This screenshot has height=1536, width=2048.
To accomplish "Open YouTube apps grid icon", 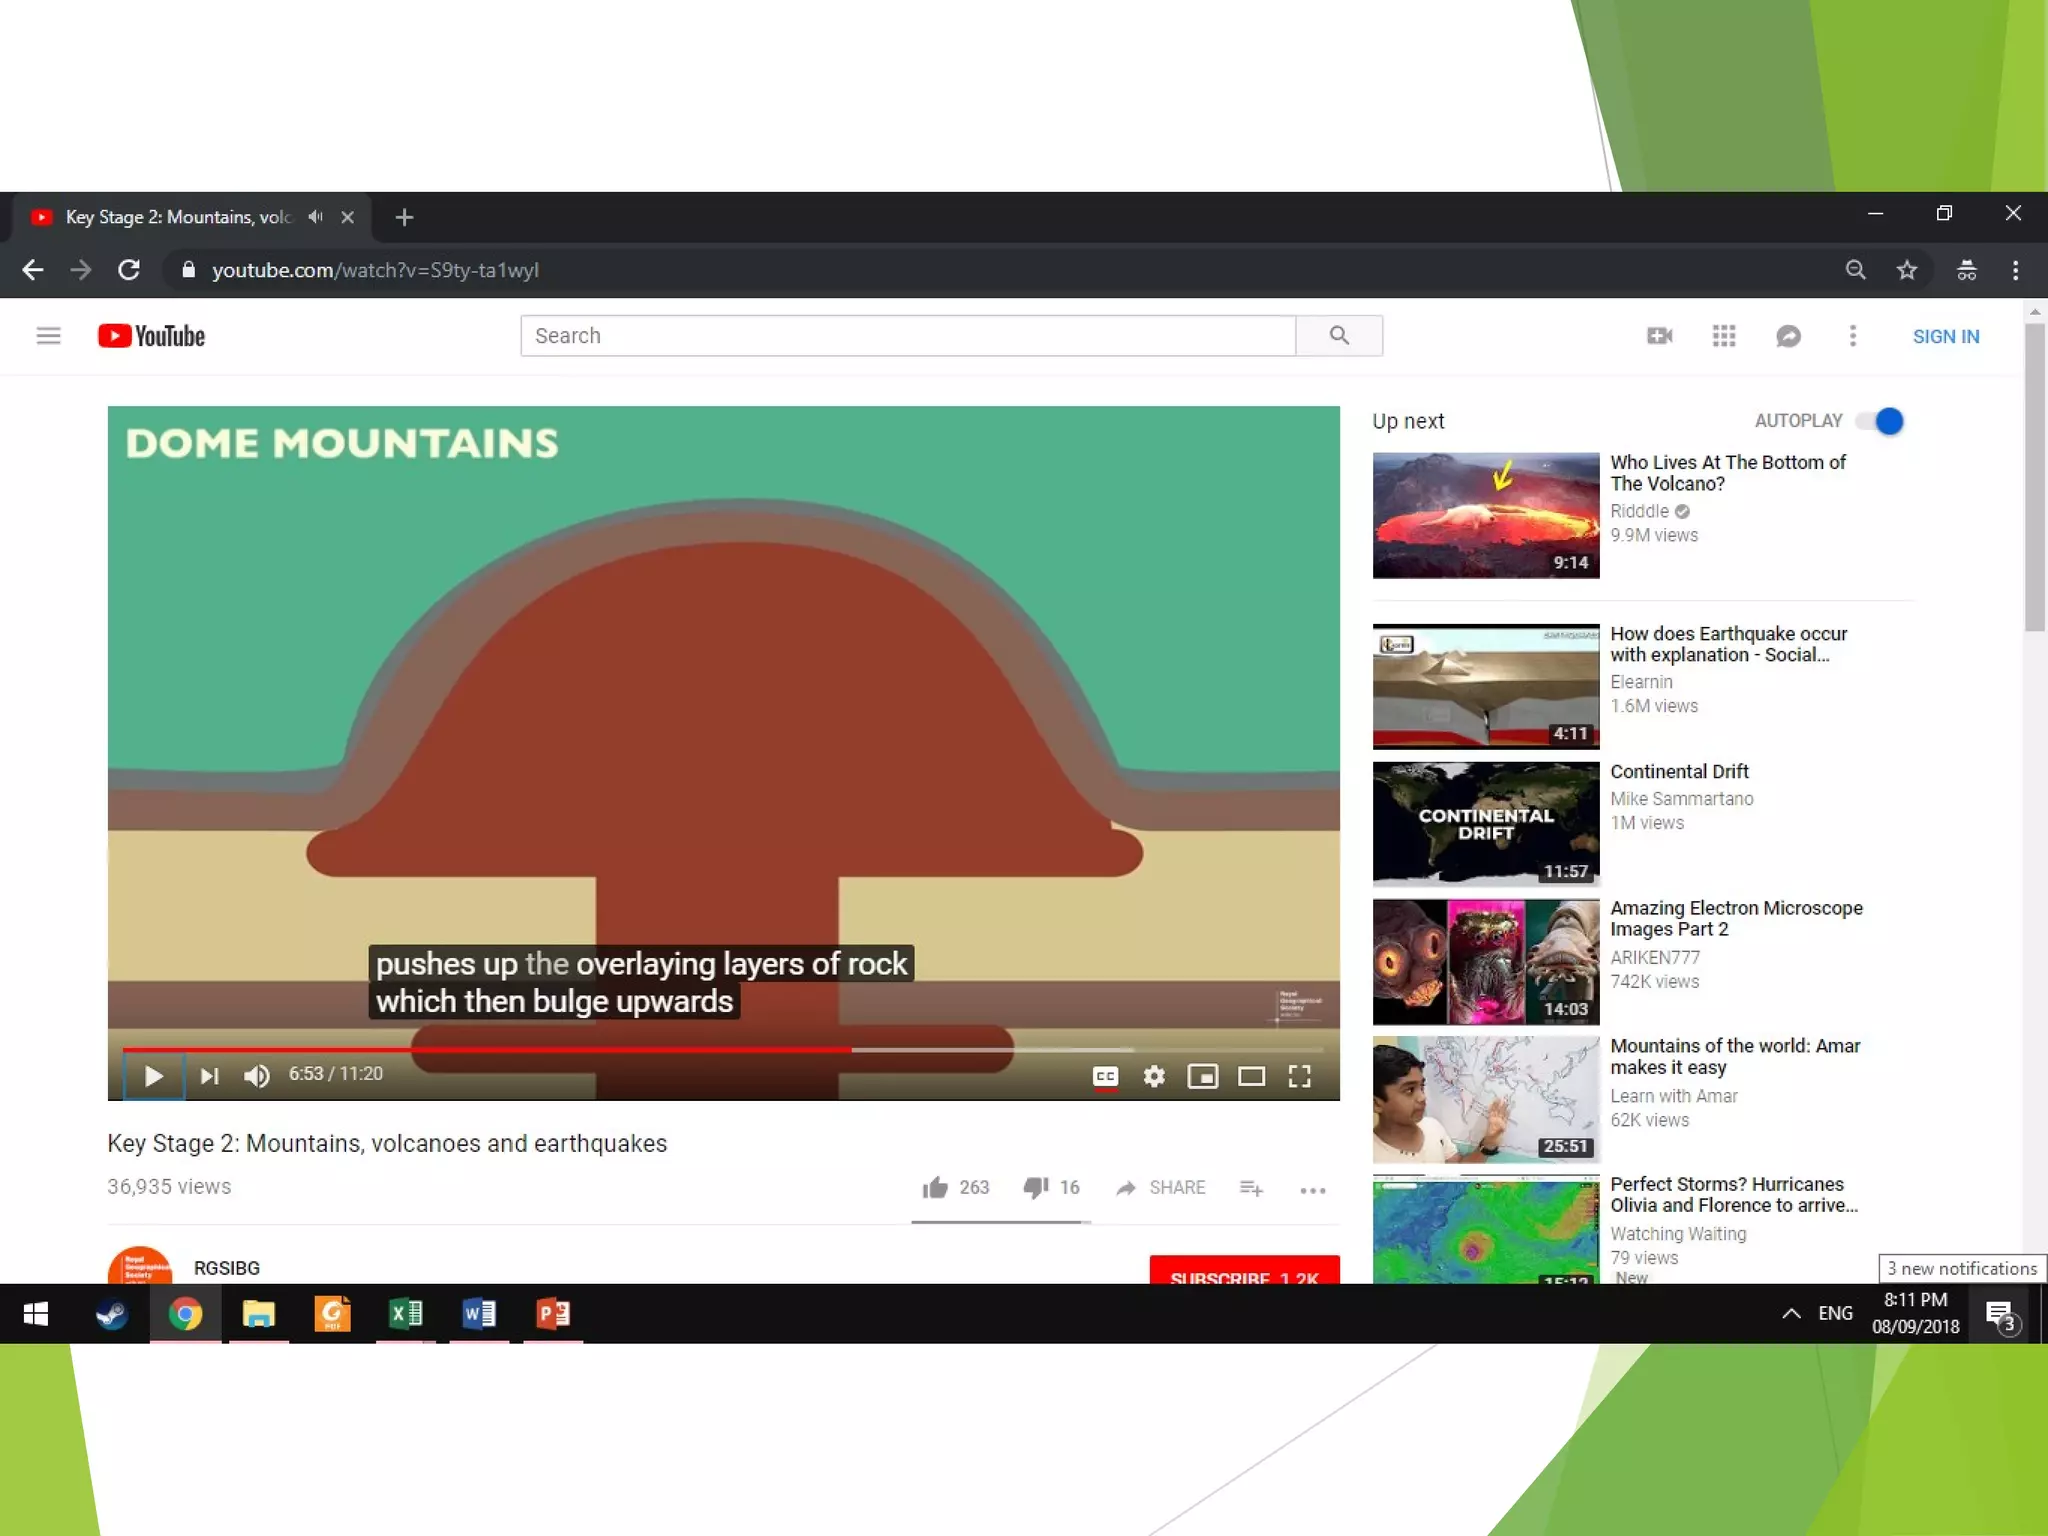I will click(x=1723, y=336).
